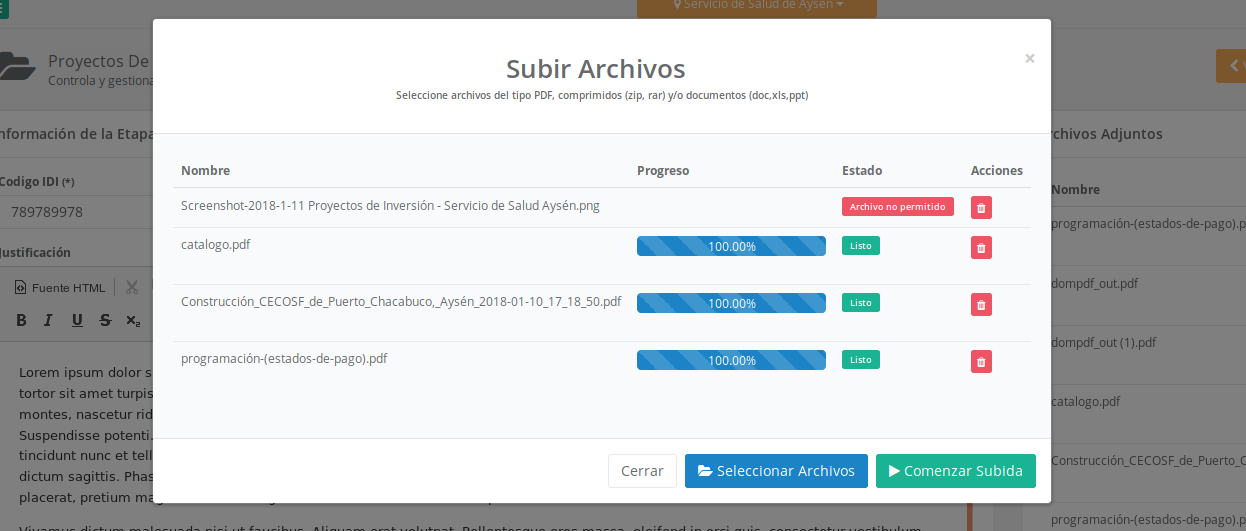Start upload with Comenzar Subida
The image size is (1246, 531).
tap(955, 471)
